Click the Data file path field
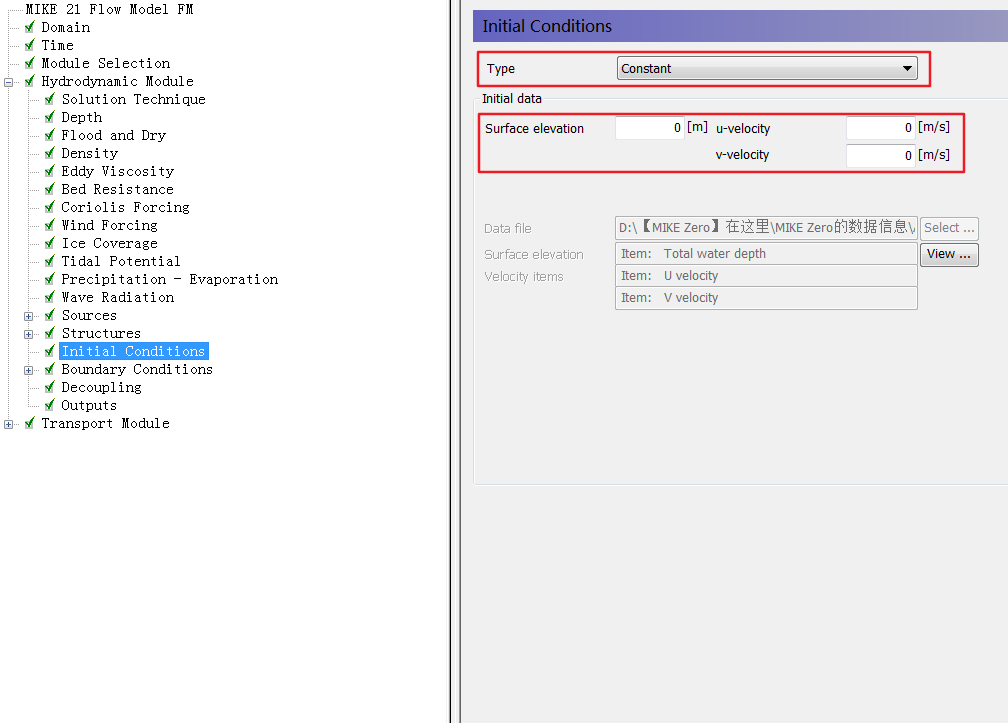This screenshot has width=1008, height=723. pos(766,228)
